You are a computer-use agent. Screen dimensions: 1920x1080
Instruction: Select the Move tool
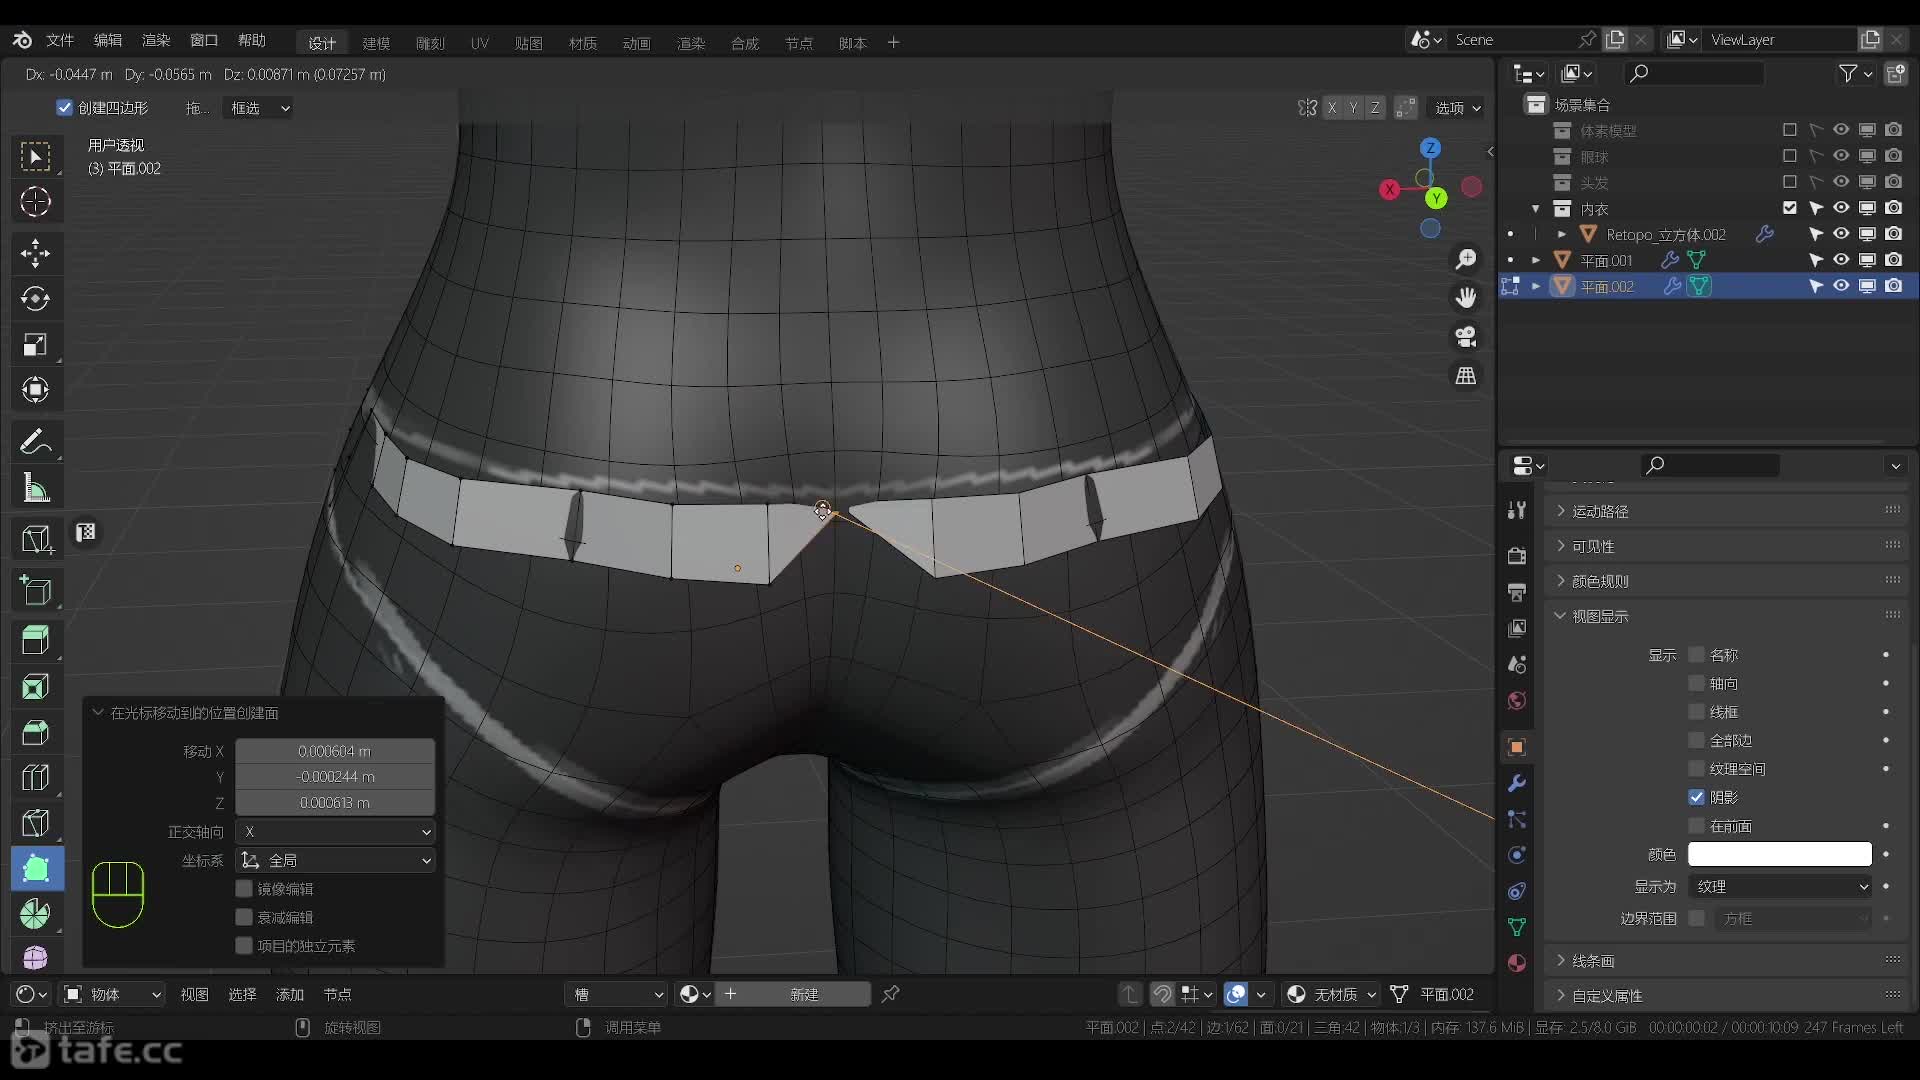[36, 253]
